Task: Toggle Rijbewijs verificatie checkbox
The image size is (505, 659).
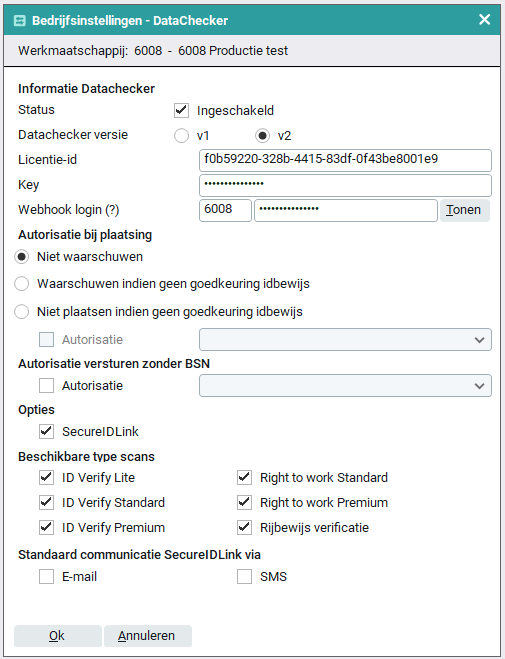Action: click(244, 527)
